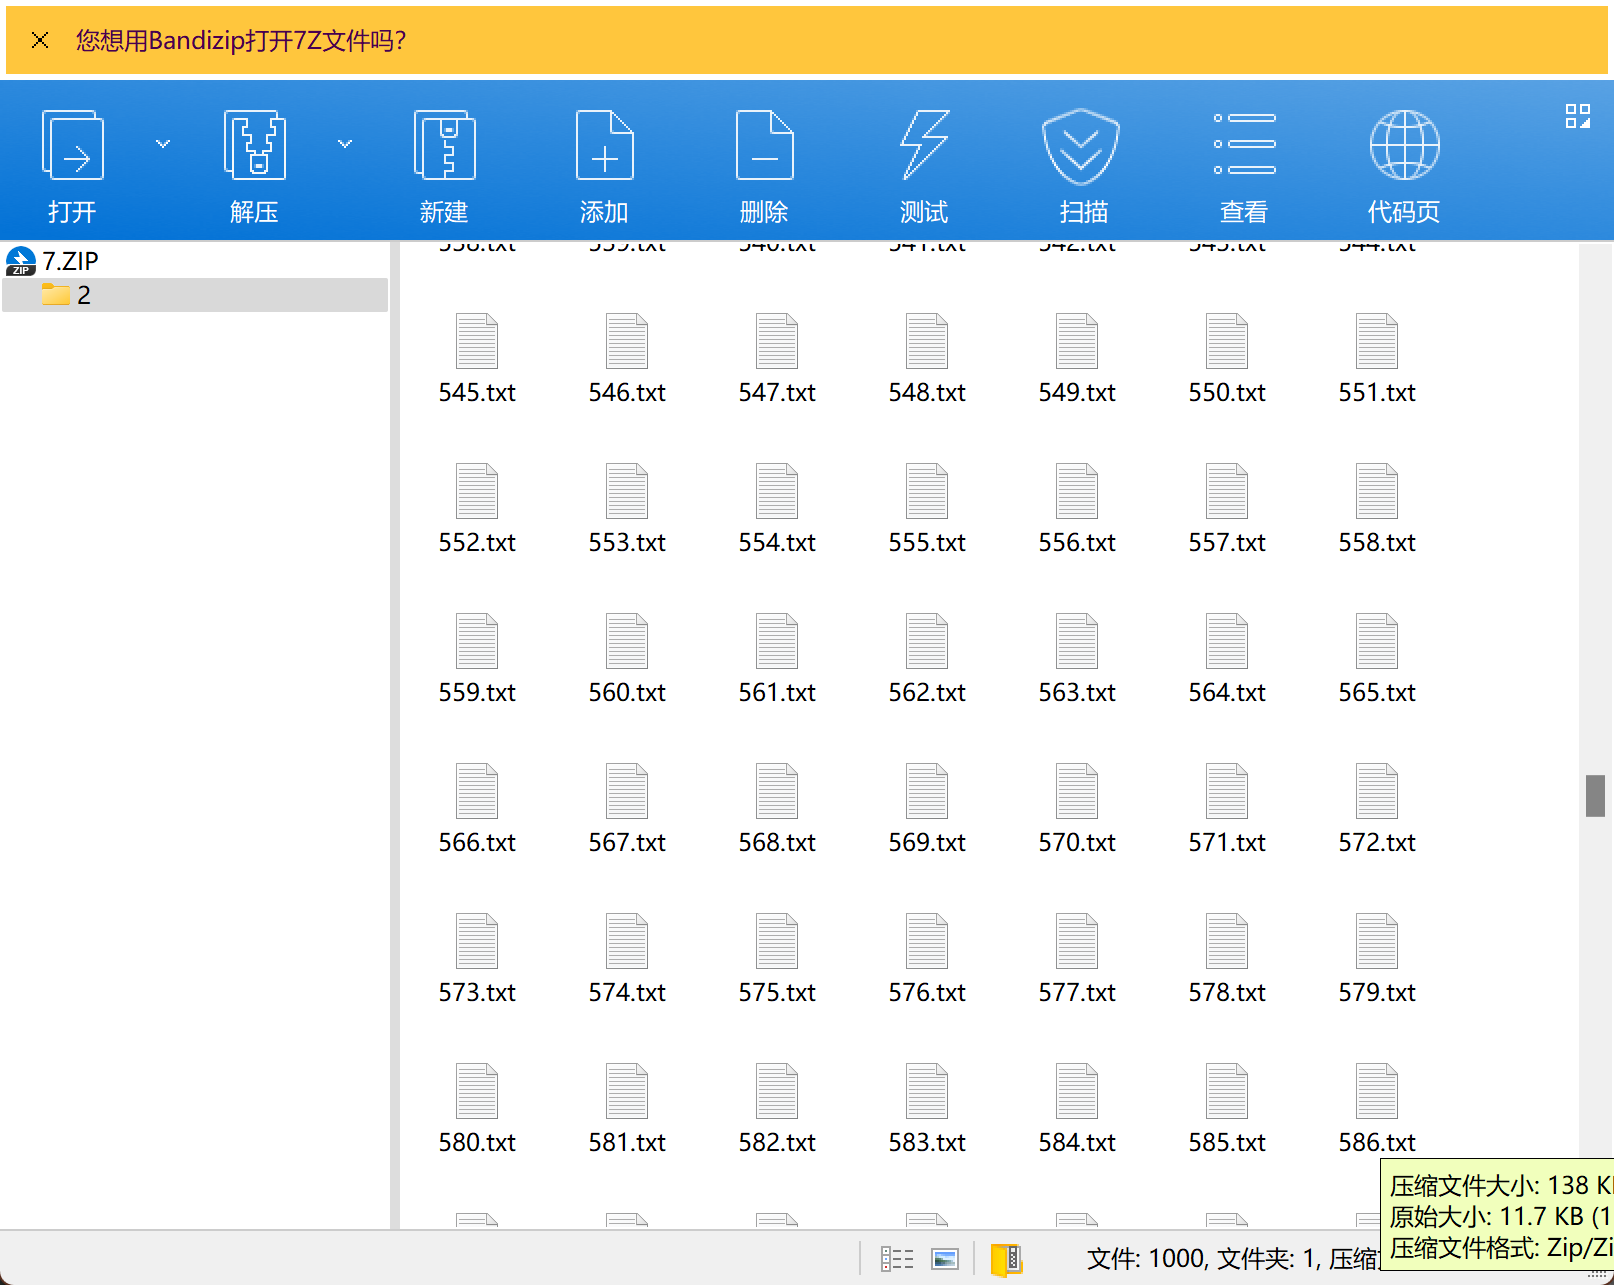Image resolution: width=1614 pixels, height=1285 pixels.
Task: Select file 551.txt
Action: [1377, 359]
